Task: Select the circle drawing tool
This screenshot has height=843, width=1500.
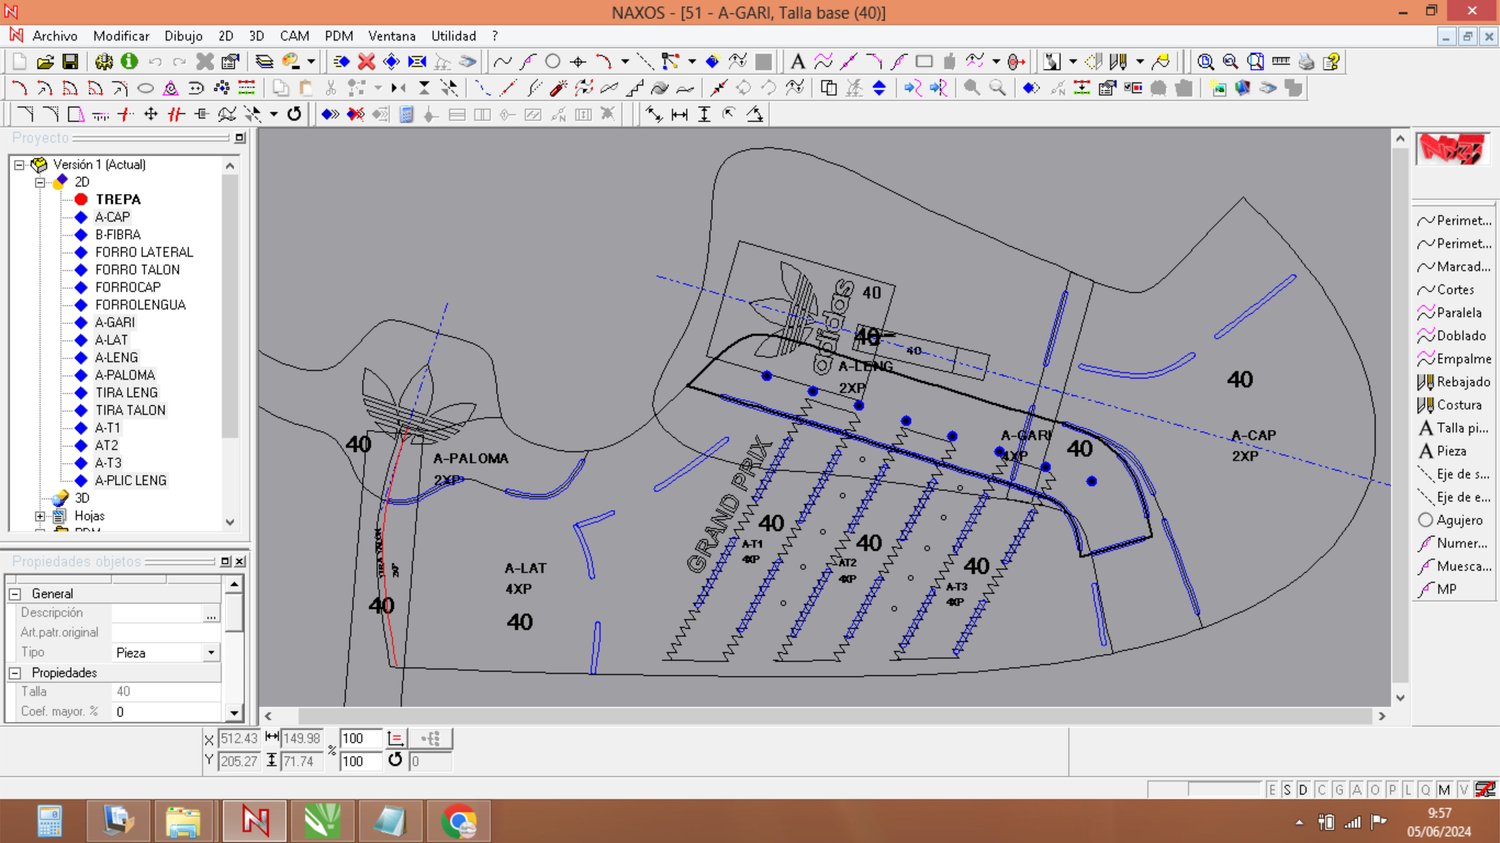Action: 552,61
